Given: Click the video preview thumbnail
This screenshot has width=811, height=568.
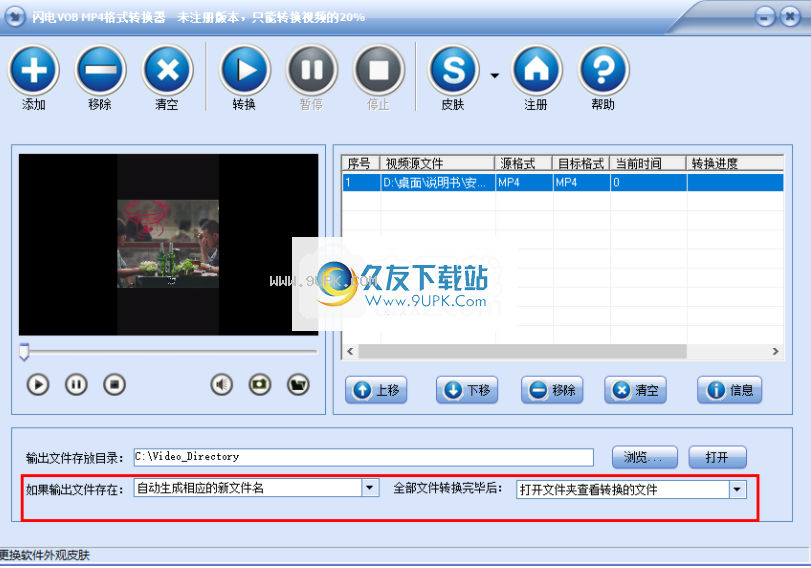Looking at the screenshot, I should 168,244.
